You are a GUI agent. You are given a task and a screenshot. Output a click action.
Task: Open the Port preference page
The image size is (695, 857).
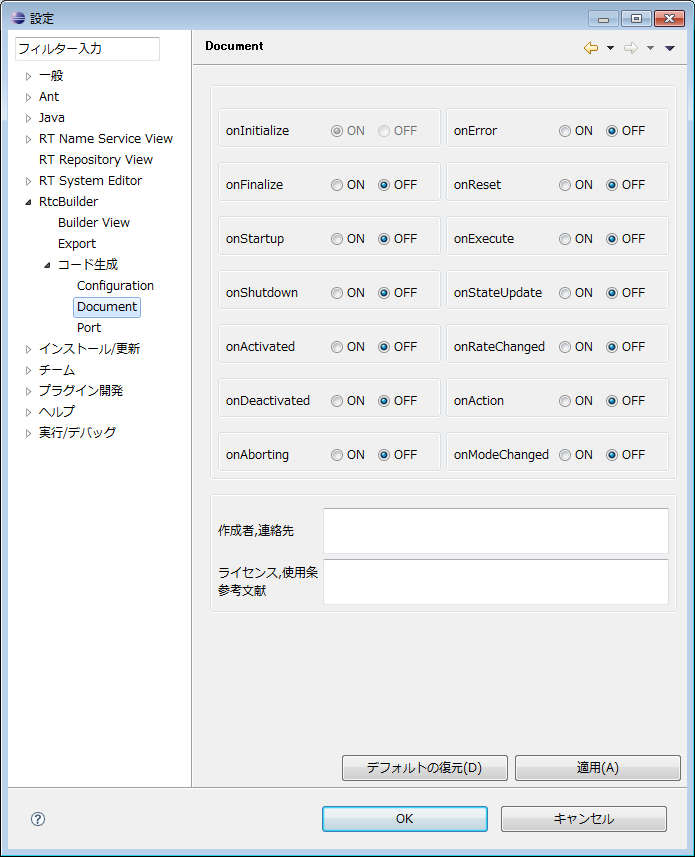[89, 328]
